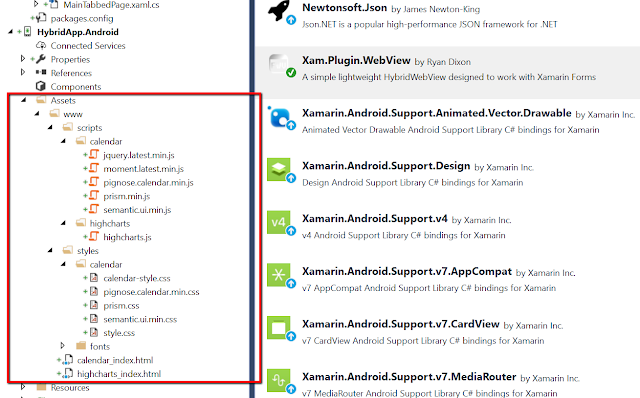Click the pignose.calendar.min.js file icon
Screen dimensions: 640x398
coord(94,182)
